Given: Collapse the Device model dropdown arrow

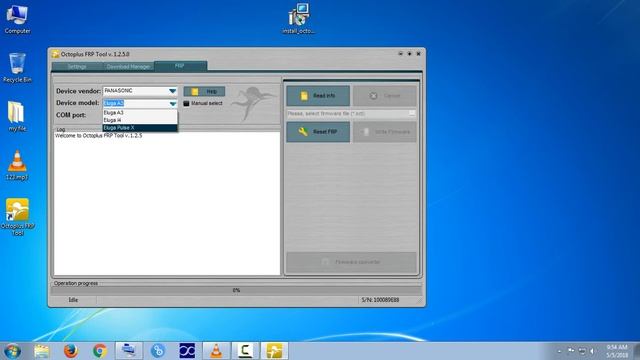Looking at the screenshot, I should point(173,104).
